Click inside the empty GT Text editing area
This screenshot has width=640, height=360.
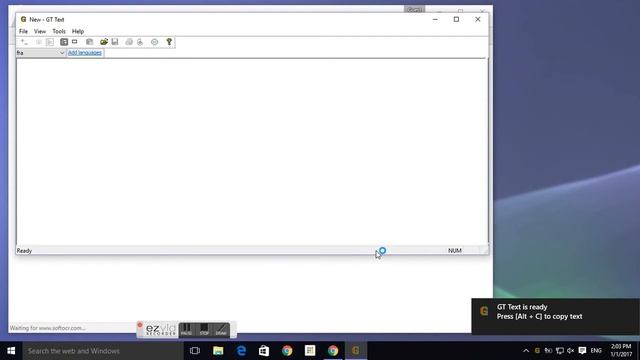click(252, 152)
